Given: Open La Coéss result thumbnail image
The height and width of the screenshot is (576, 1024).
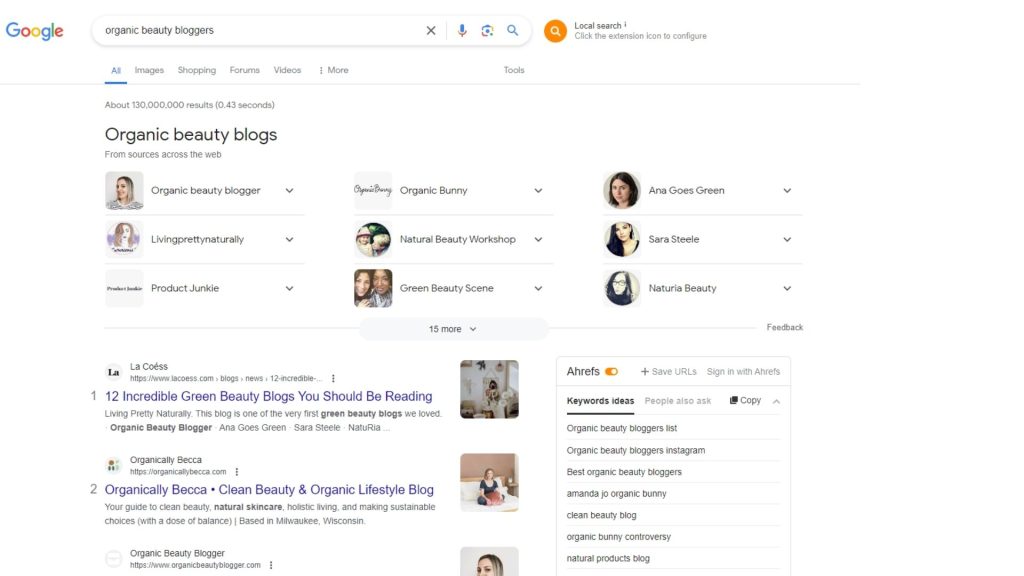Looking at the screenshot, I should pyautogui.click(x=489, y=389).
